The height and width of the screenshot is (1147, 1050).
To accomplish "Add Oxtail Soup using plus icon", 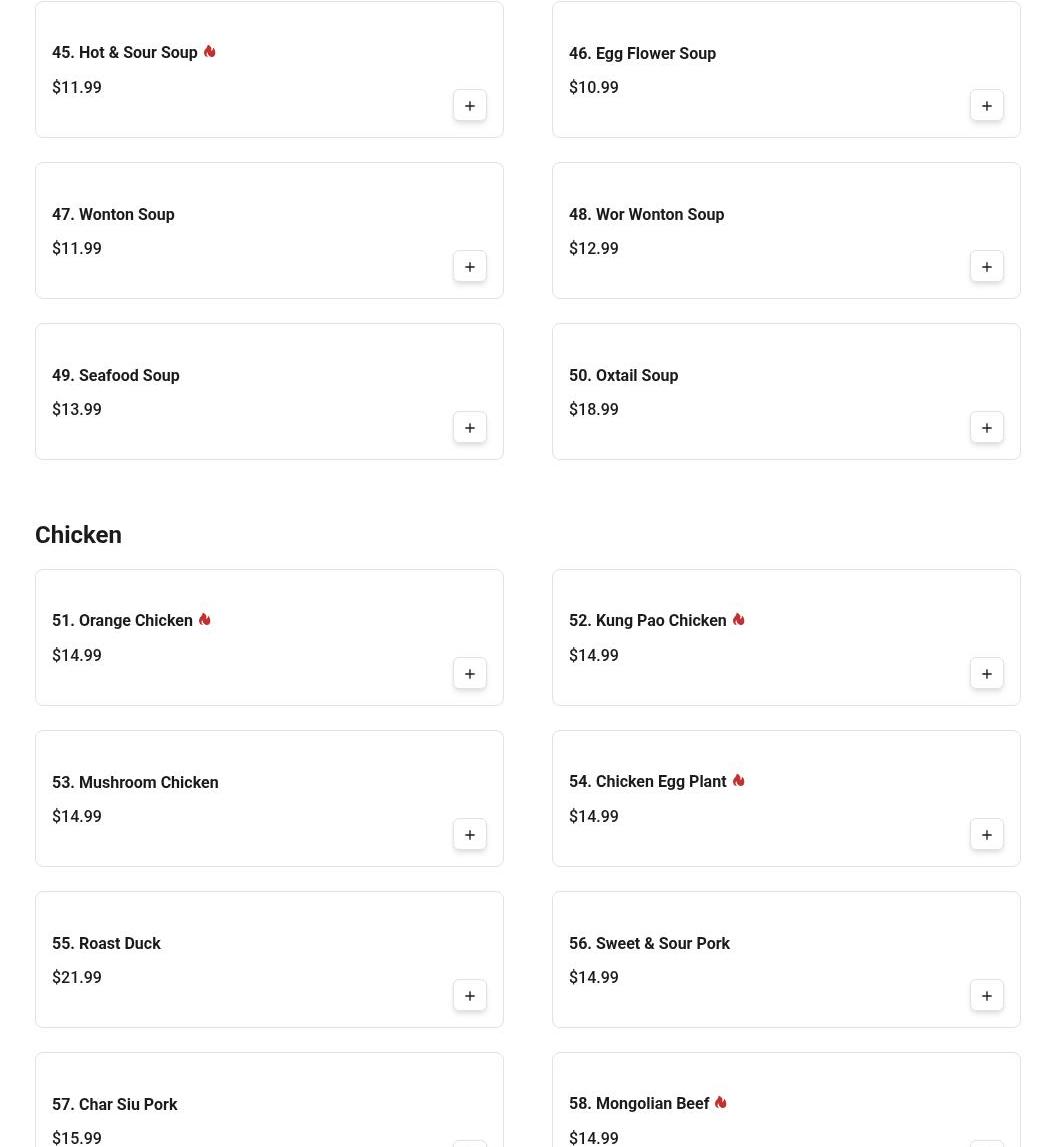I will click(986, 428).
